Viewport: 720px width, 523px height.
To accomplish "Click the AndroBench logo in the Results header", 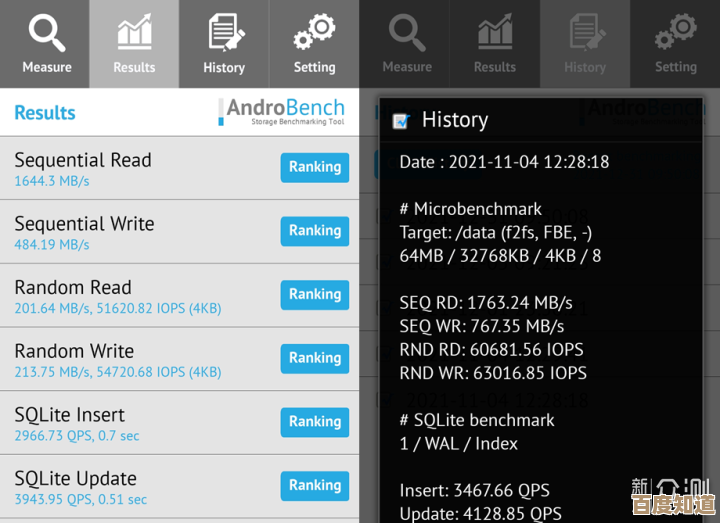I will click(x=282, y=112).
